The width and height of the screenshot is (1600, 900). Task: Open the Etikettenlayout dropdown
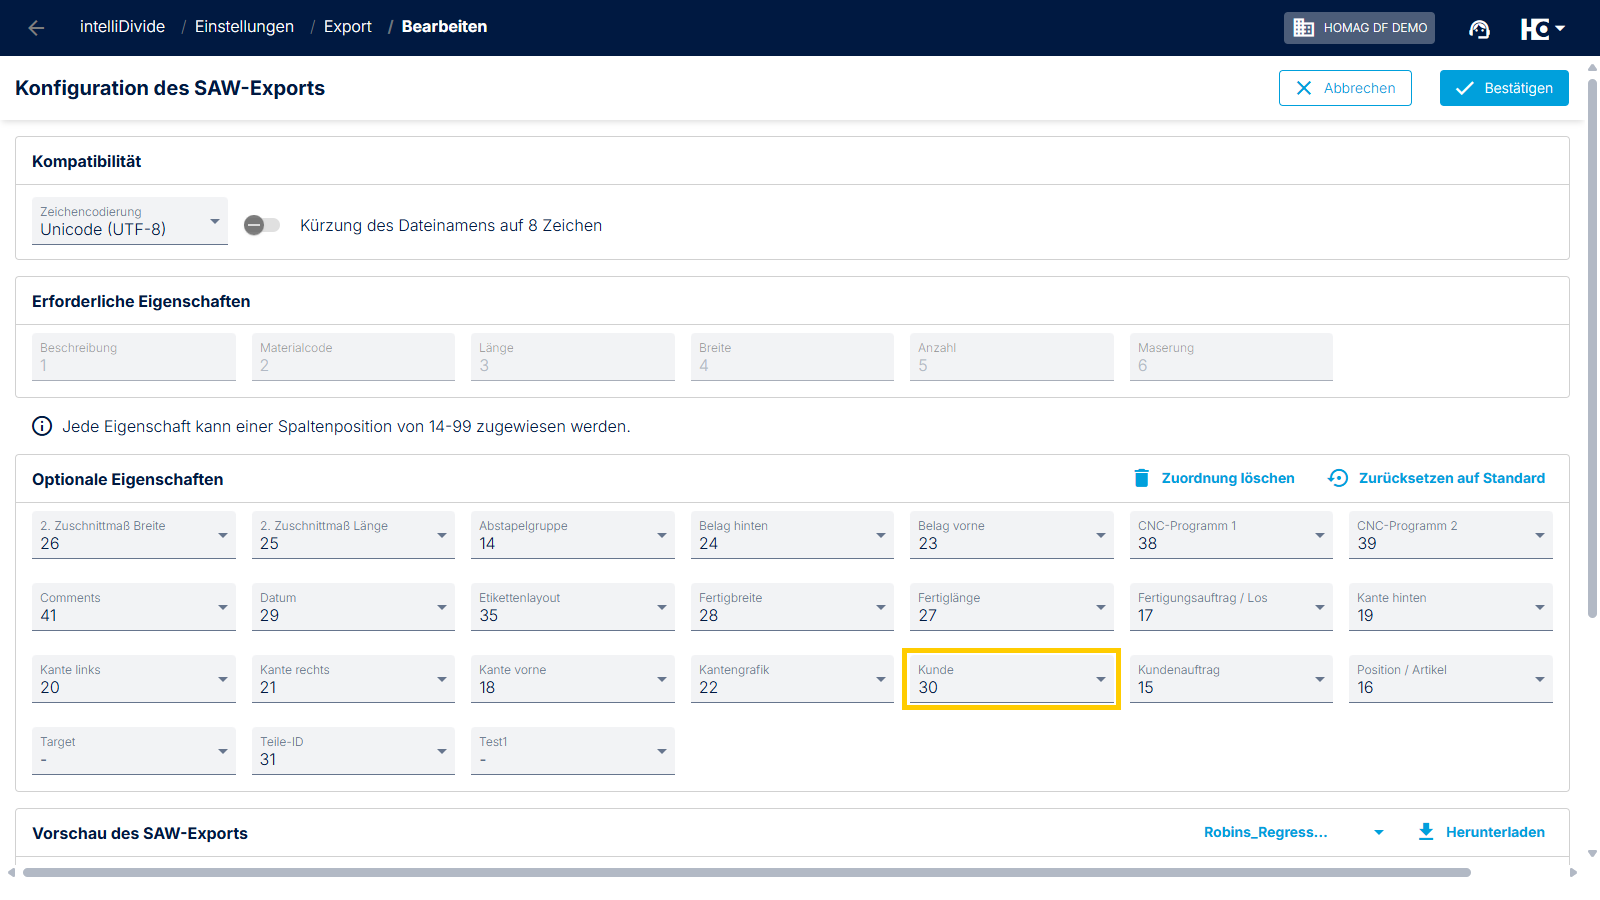[x=573, y=607]
